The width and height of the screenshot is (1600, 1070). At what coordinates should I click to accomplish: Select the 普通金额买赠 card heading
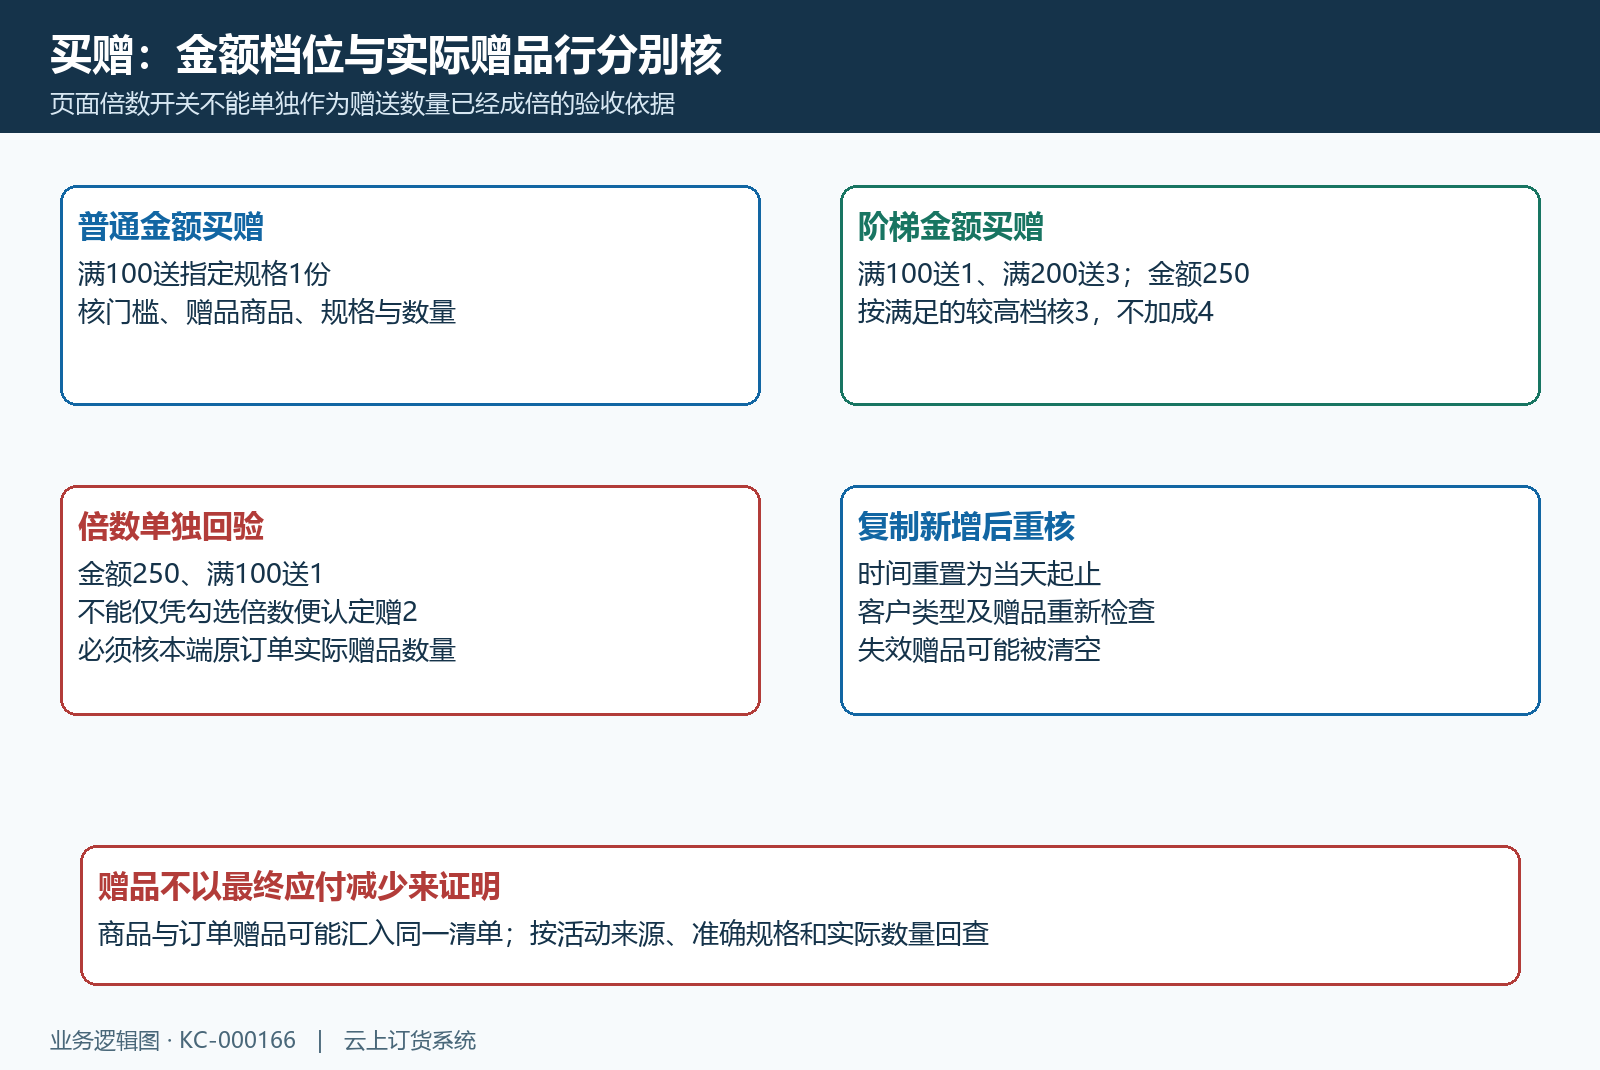[x=171, y=226]
